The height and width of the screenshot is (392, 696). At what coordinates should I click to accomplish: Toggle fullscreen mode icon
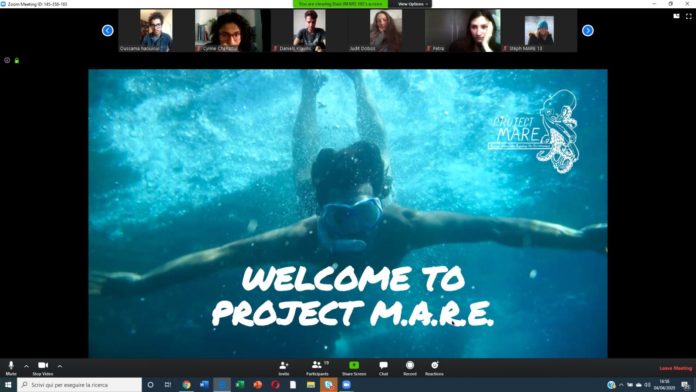point(688,16)
